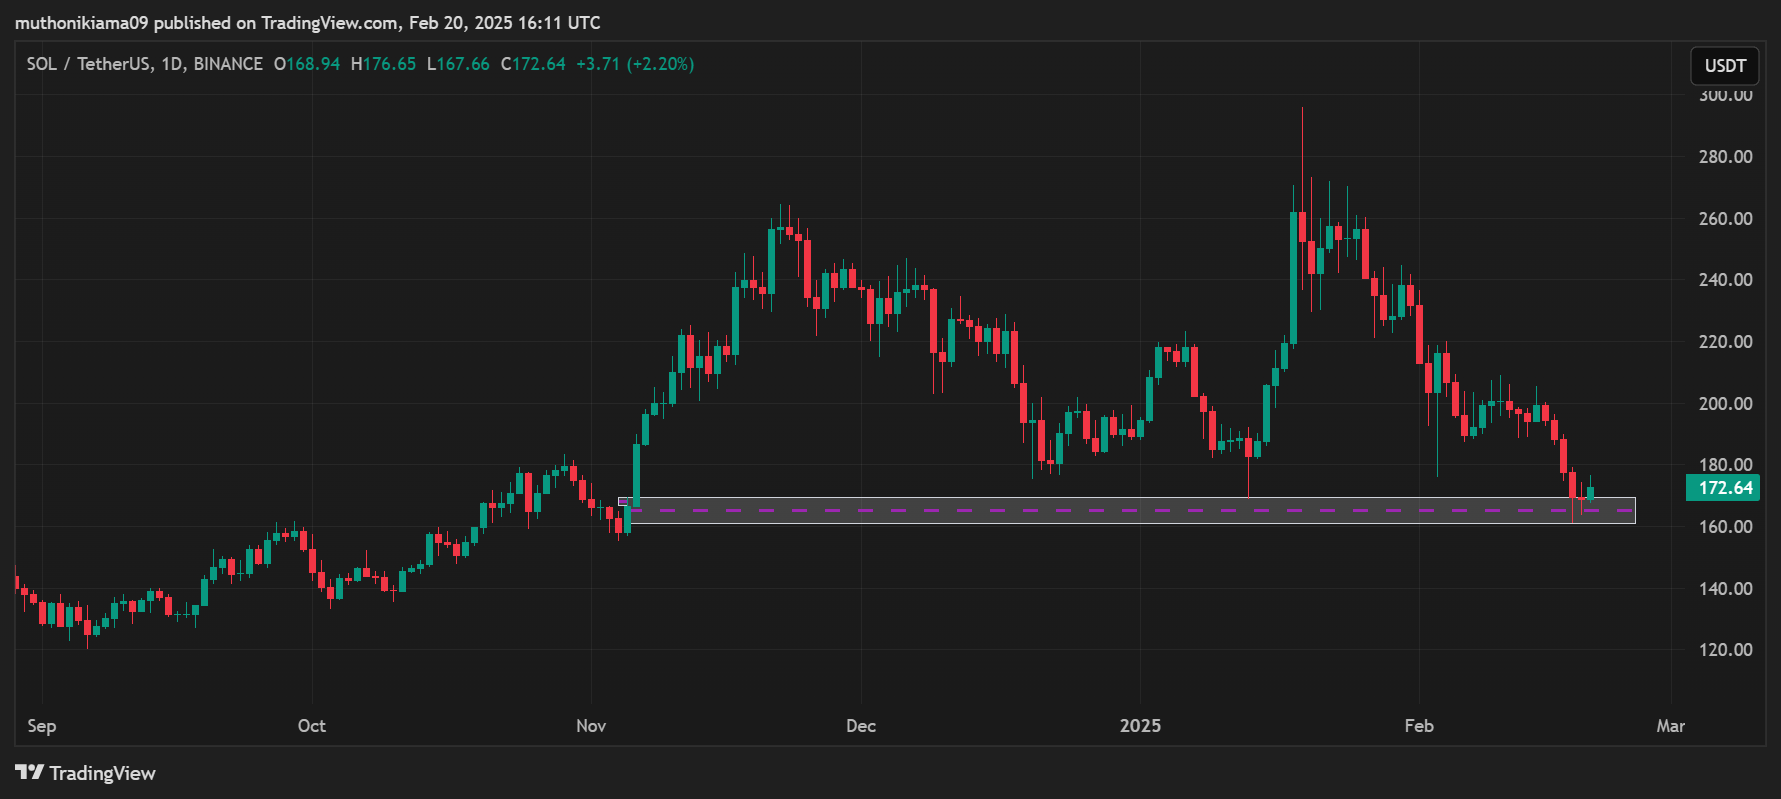
Task: Click the TradingView logo at bottom left
Action: pyautogui.click(x=86, y=773)
